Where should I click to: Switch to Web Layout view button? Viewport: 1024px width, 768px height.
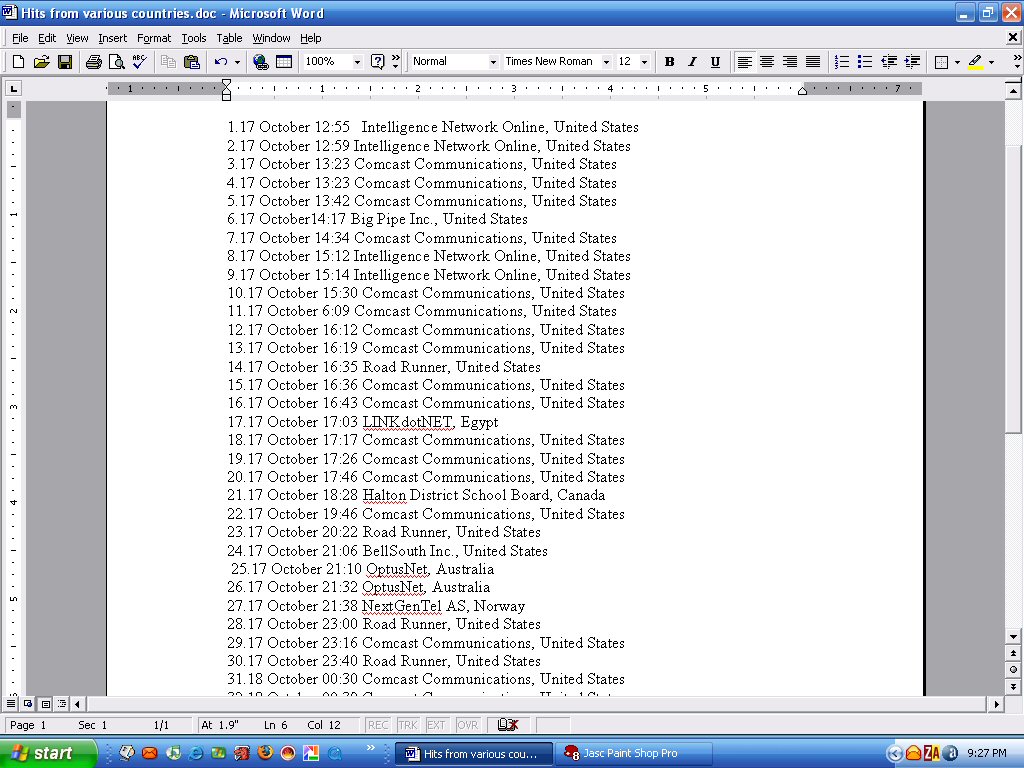[x=28, y=704]
